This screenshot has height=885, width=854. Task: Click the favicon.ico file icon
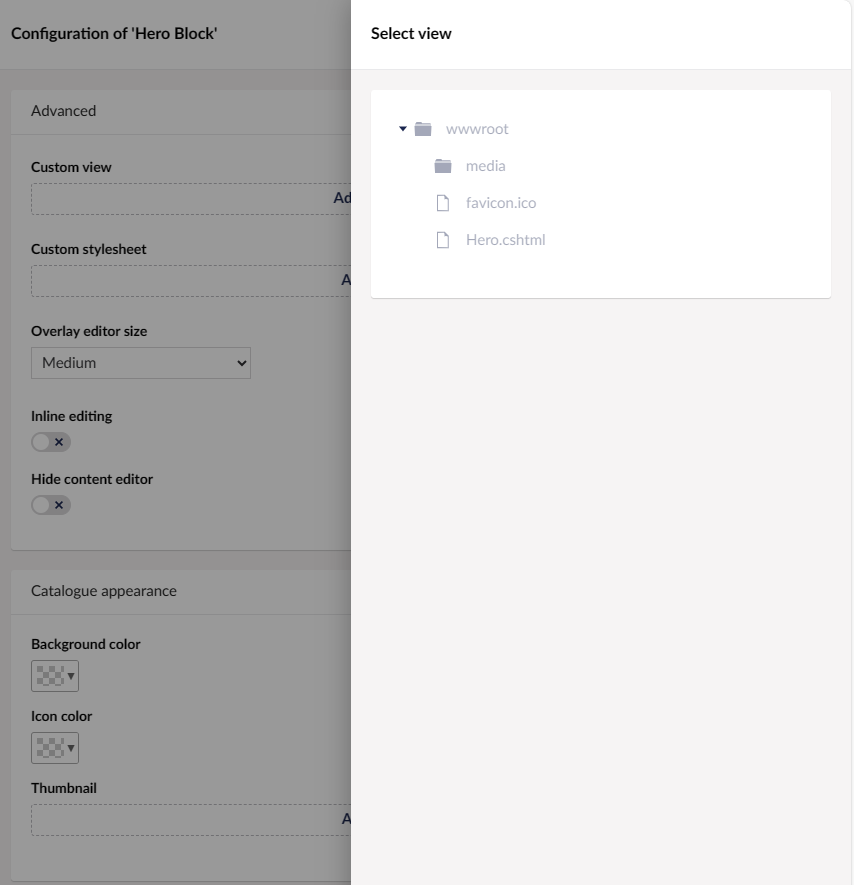pyautogui.click(x=442, y=202)
